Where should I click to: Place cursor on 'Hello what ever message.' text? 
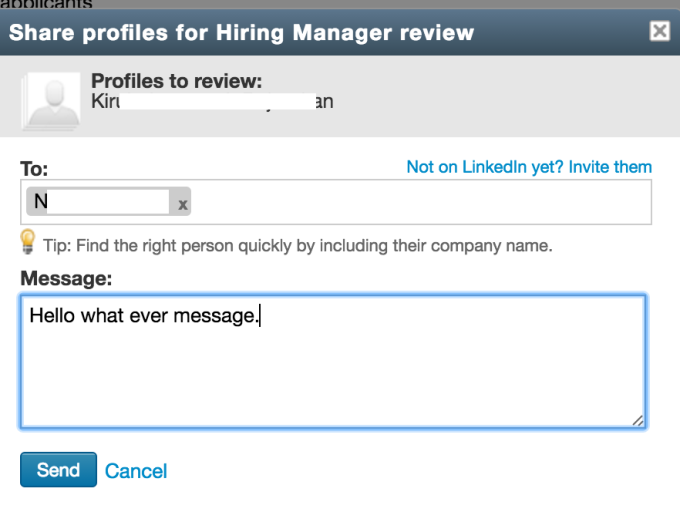[144, 317]
